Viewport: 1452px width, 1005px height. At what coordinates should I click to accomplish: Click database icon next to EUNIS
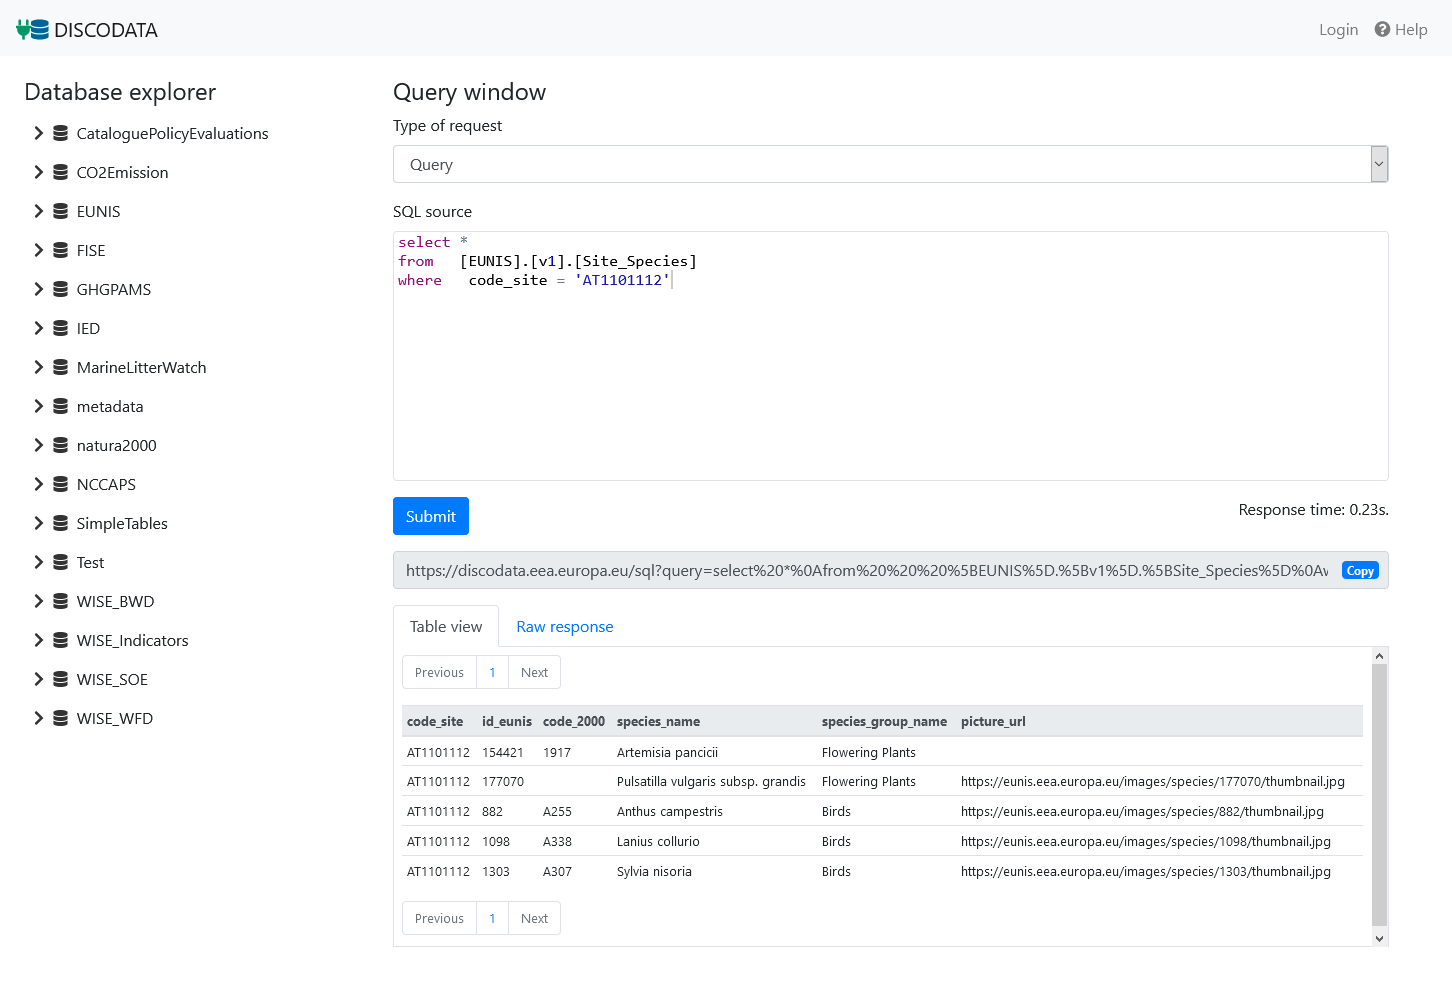click(61, 211)
